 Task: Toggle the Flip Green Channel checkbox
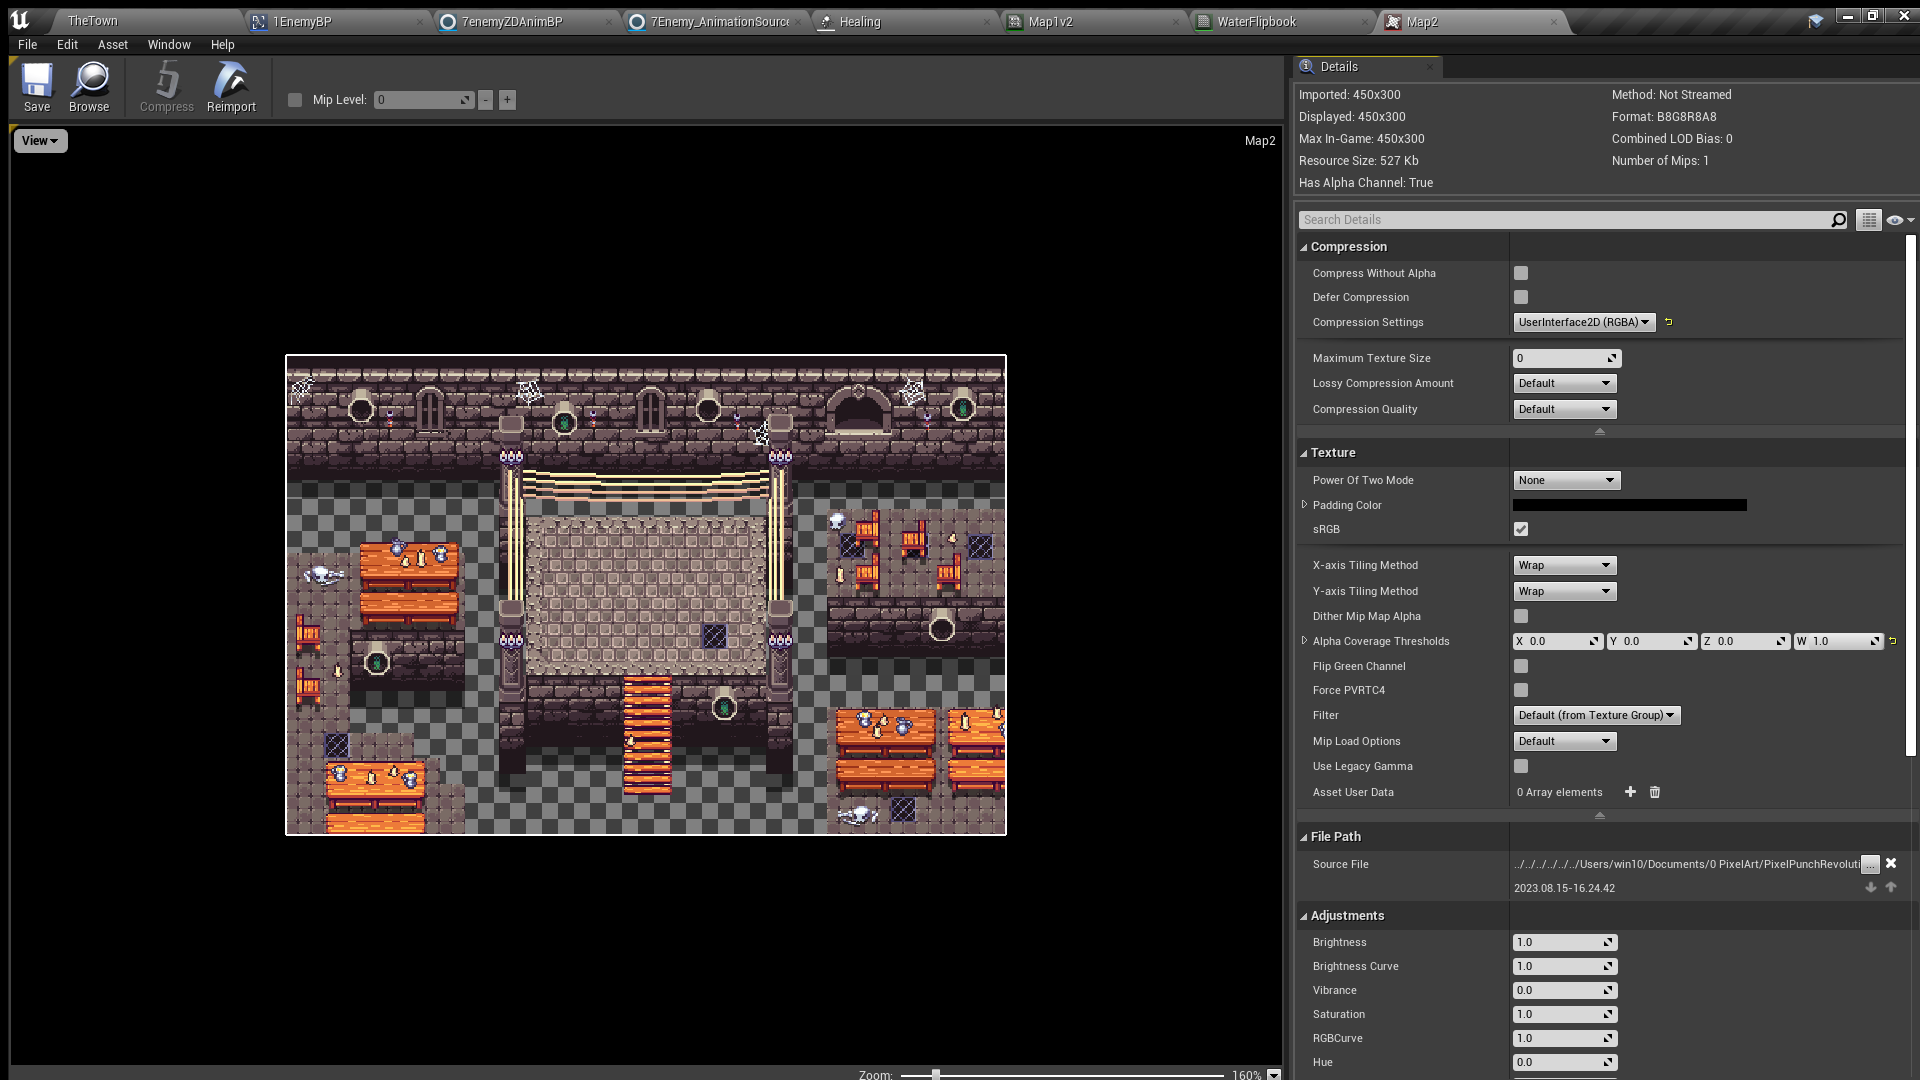1521,666
